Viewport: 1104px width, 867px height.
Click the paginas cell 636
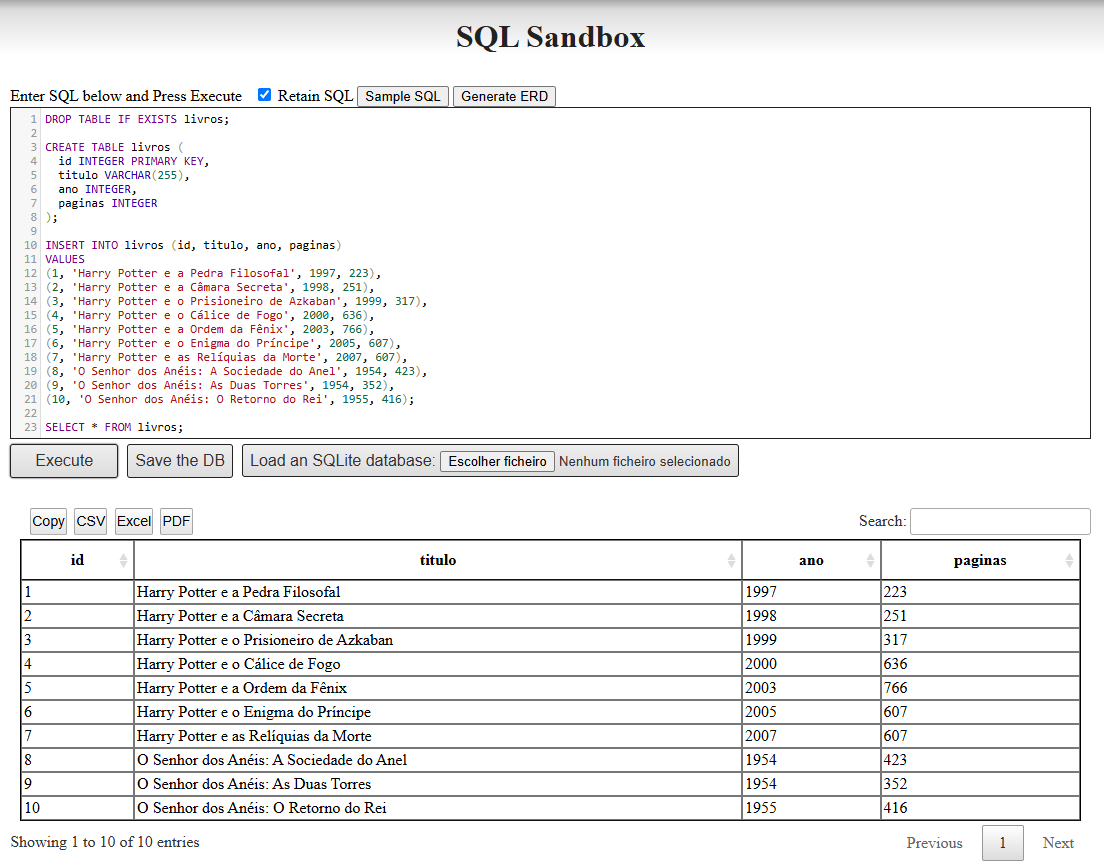point(980,664)
